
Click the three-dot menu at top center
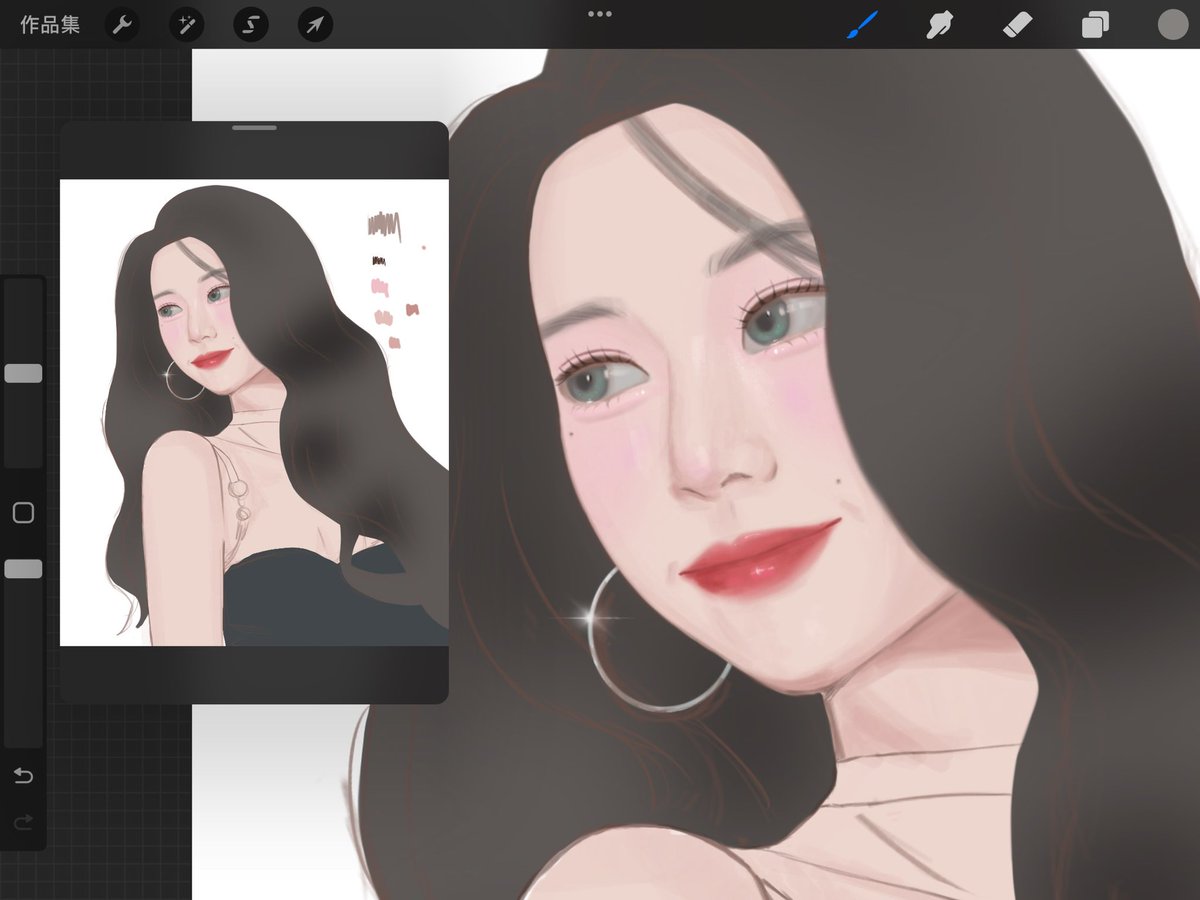pyautogui.click(x=600, y=14)
